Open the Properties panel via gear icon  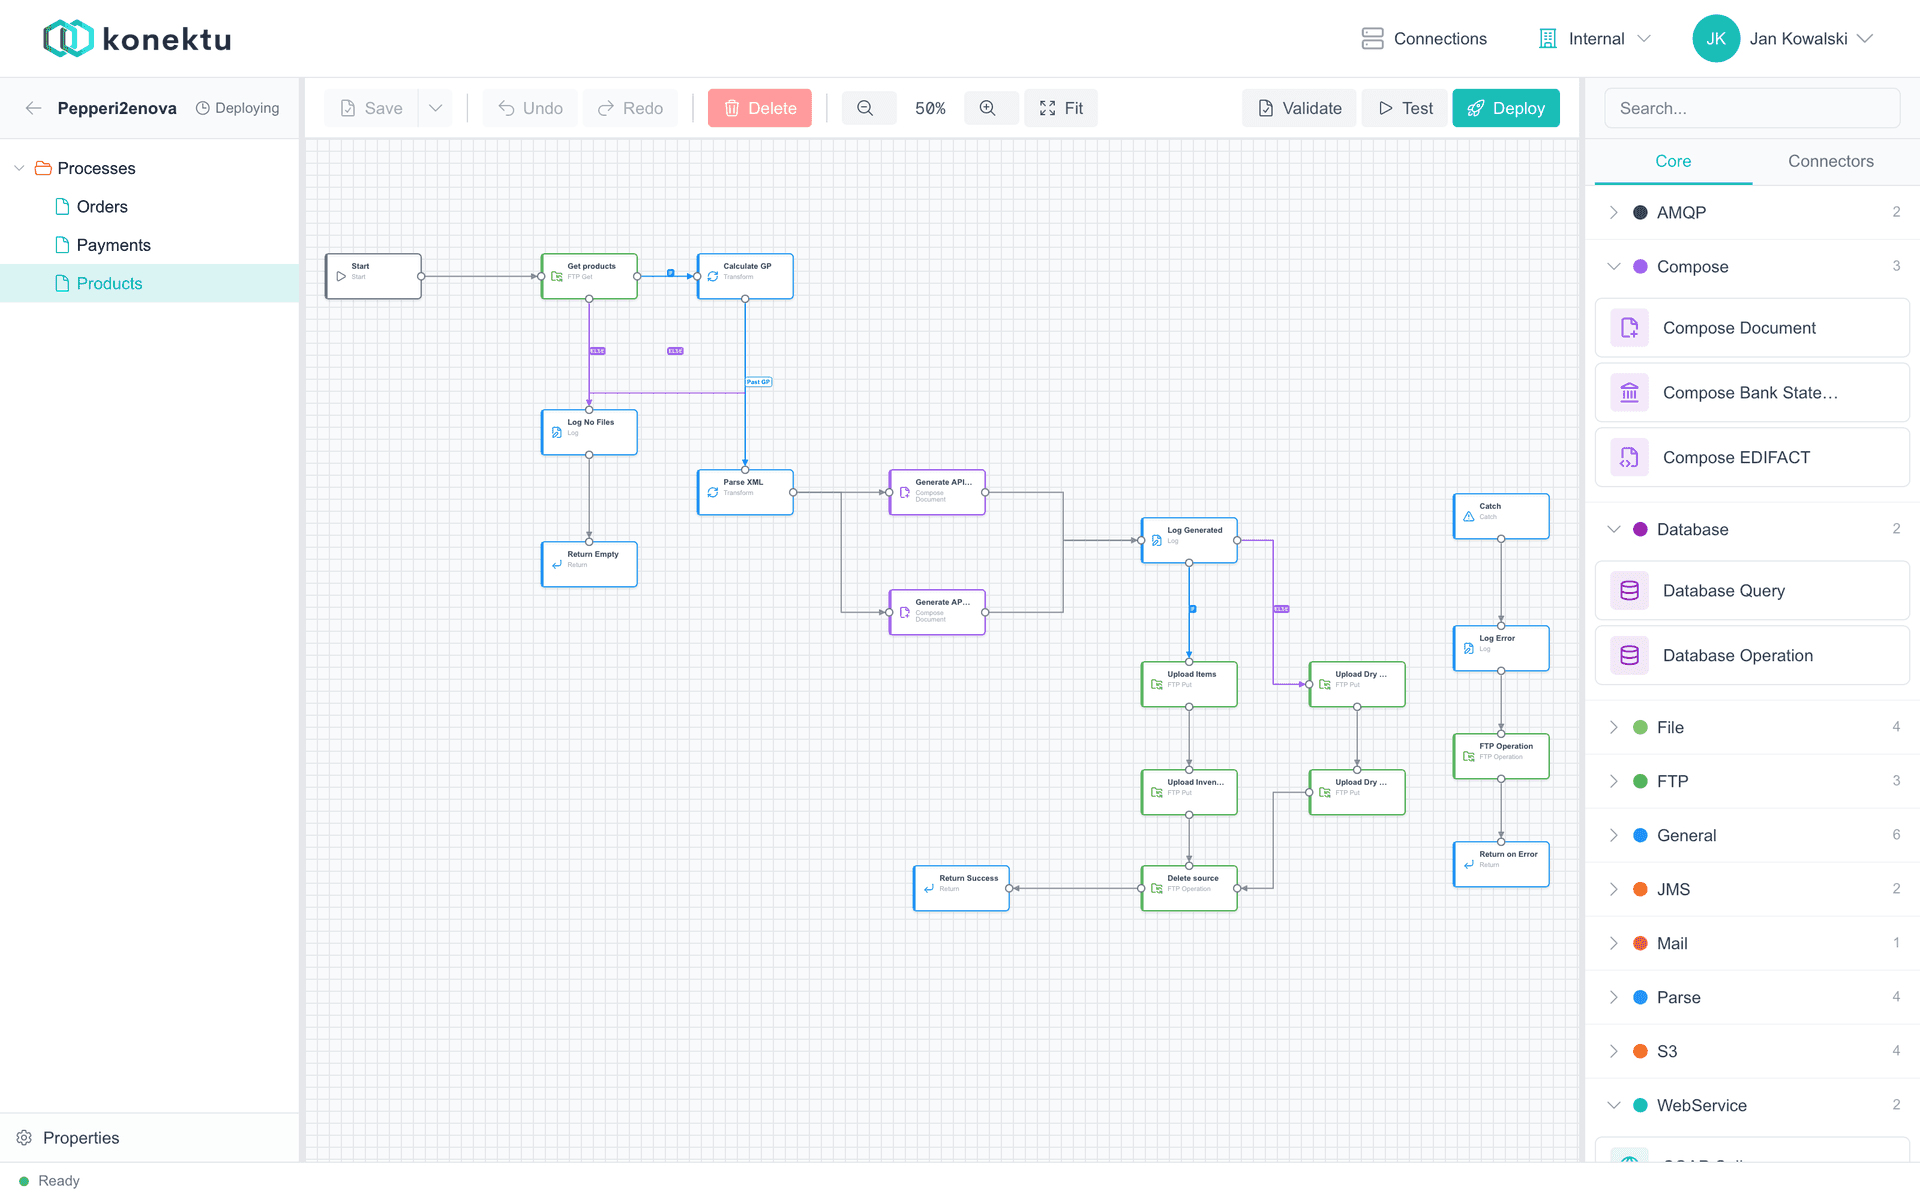(x=24, y=1137)
